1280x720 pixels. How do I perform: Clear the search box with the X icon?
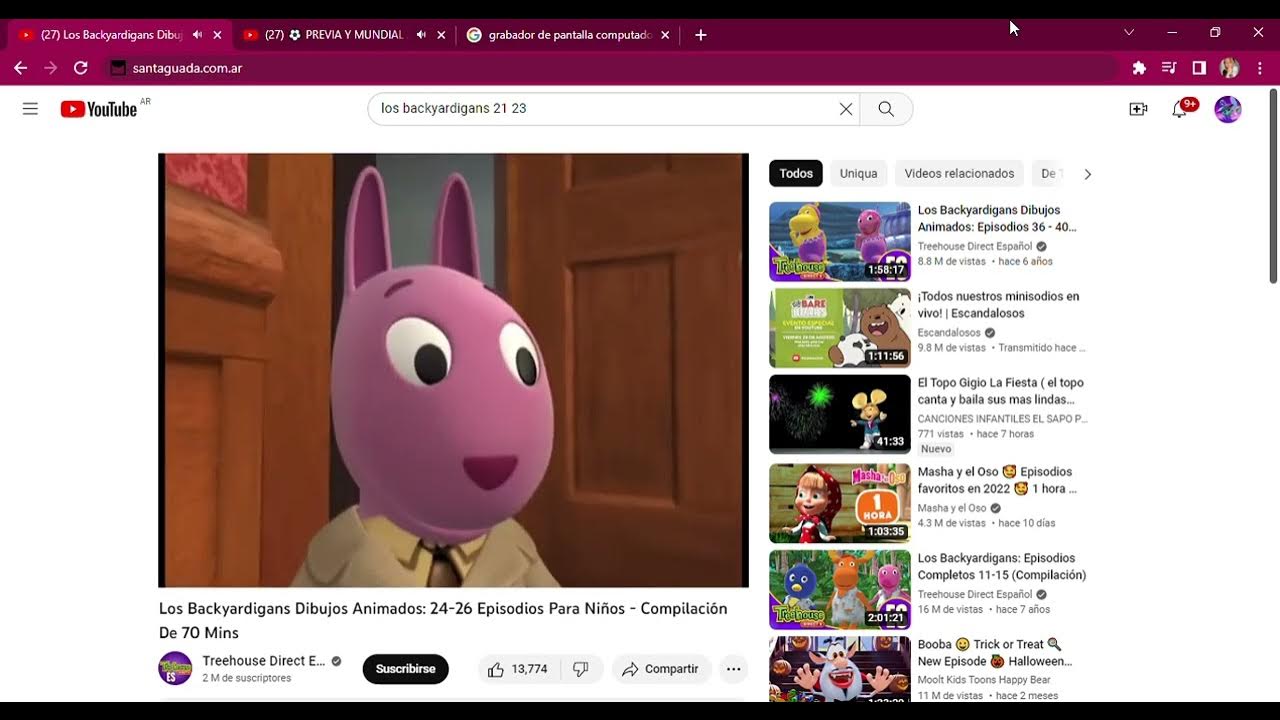[846, 109]
